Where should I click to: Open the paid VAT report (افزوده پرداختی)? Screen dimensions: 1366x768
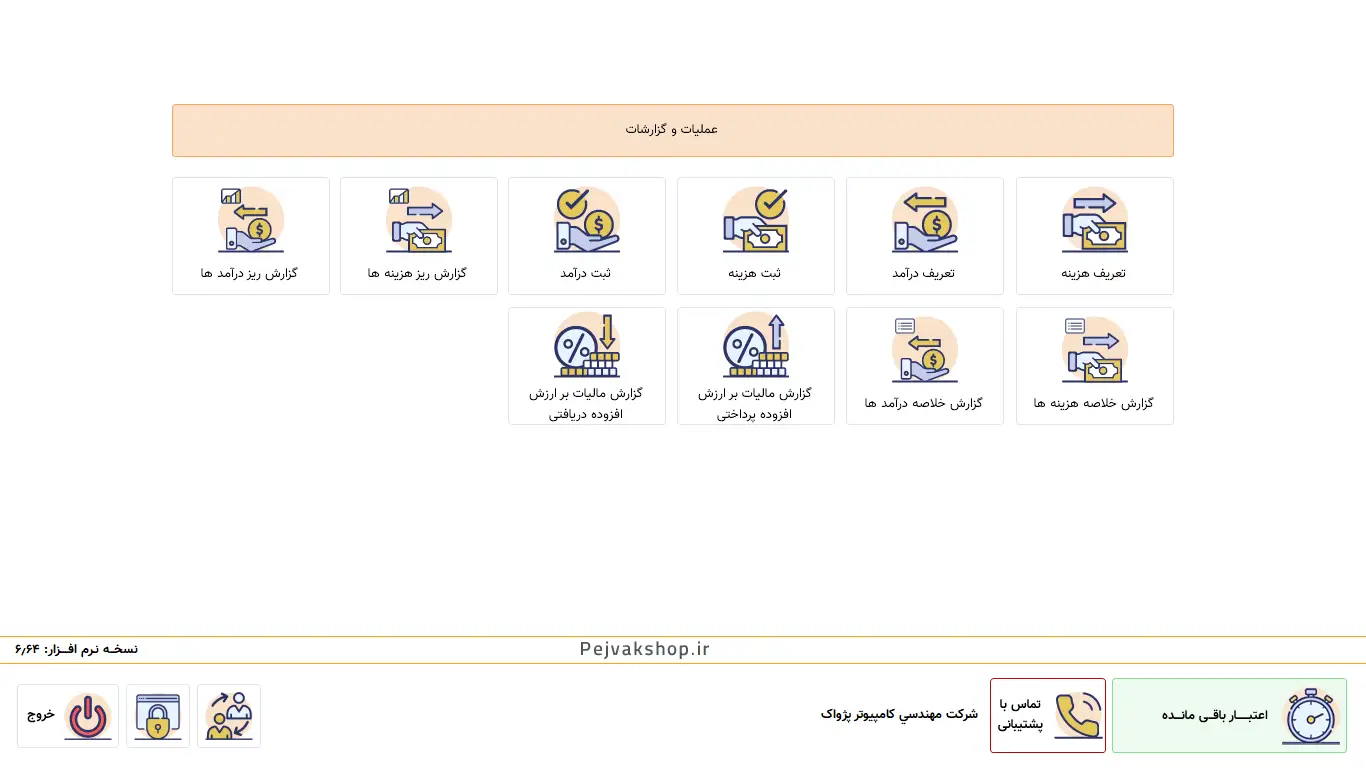point(755,366)
